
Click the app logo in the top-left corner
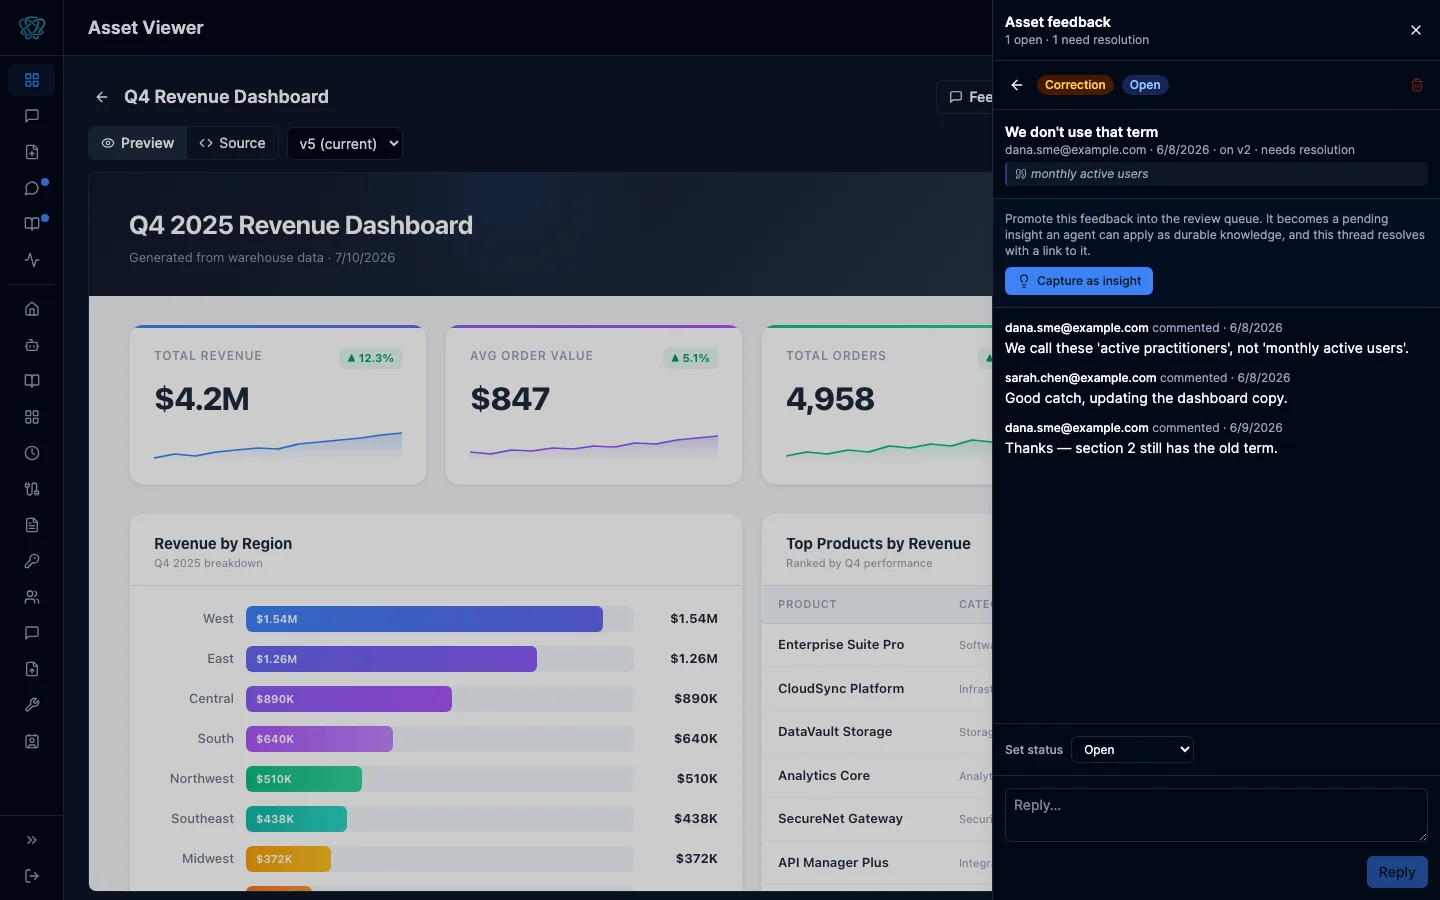32,28
